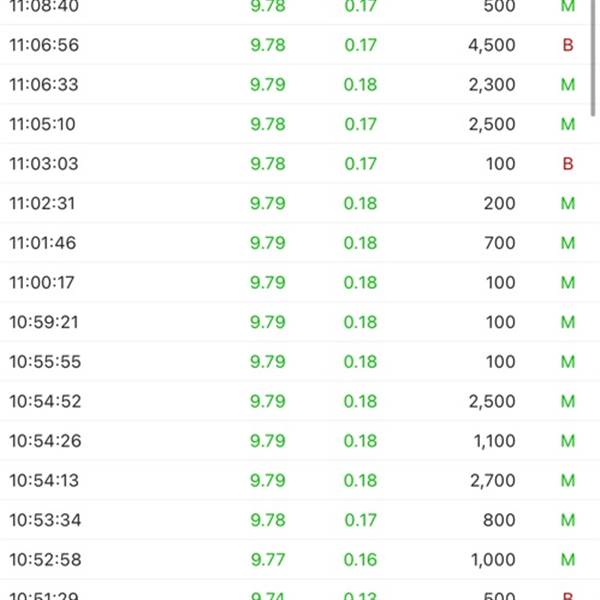
Task: Click the green M marker at 11:06:33
Action: 568,85
